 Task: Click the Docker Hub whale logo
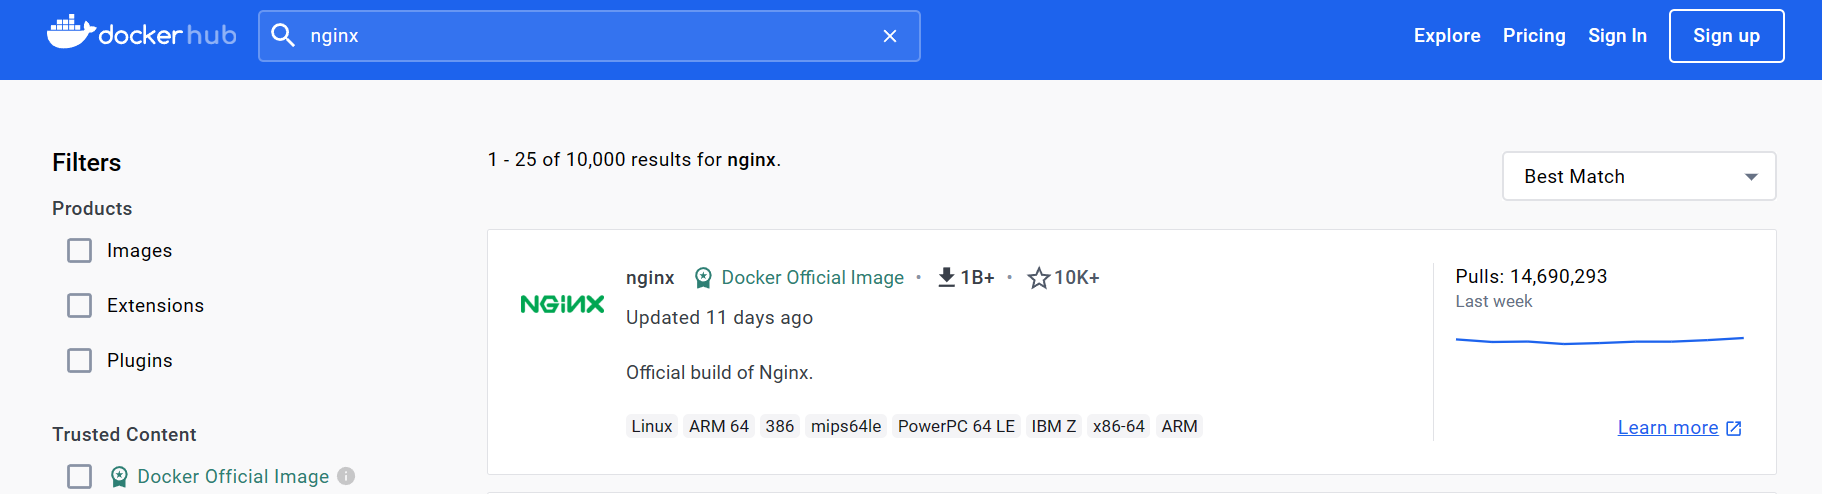coord(71,33)
